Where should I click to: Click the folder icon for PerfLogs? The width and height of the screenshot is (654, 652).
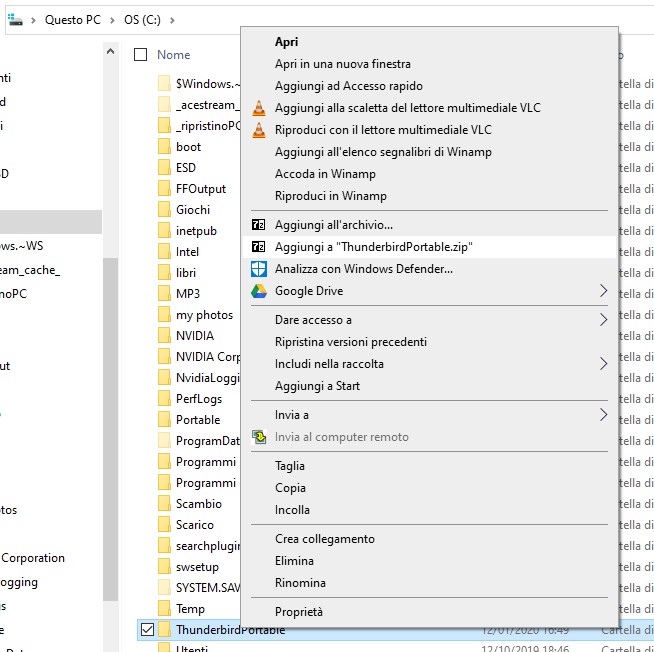164,398
